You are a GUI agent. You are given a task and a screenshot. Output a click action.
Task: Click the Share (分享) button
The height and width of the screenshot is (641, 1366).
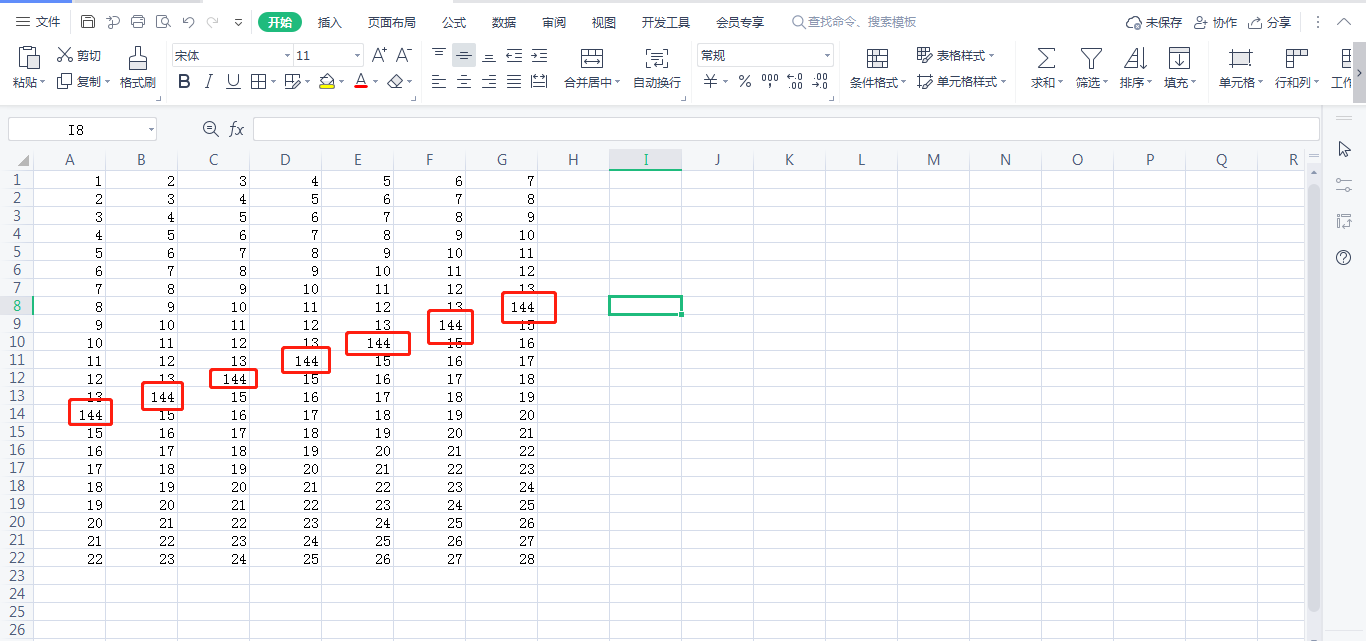(1269, 22)
